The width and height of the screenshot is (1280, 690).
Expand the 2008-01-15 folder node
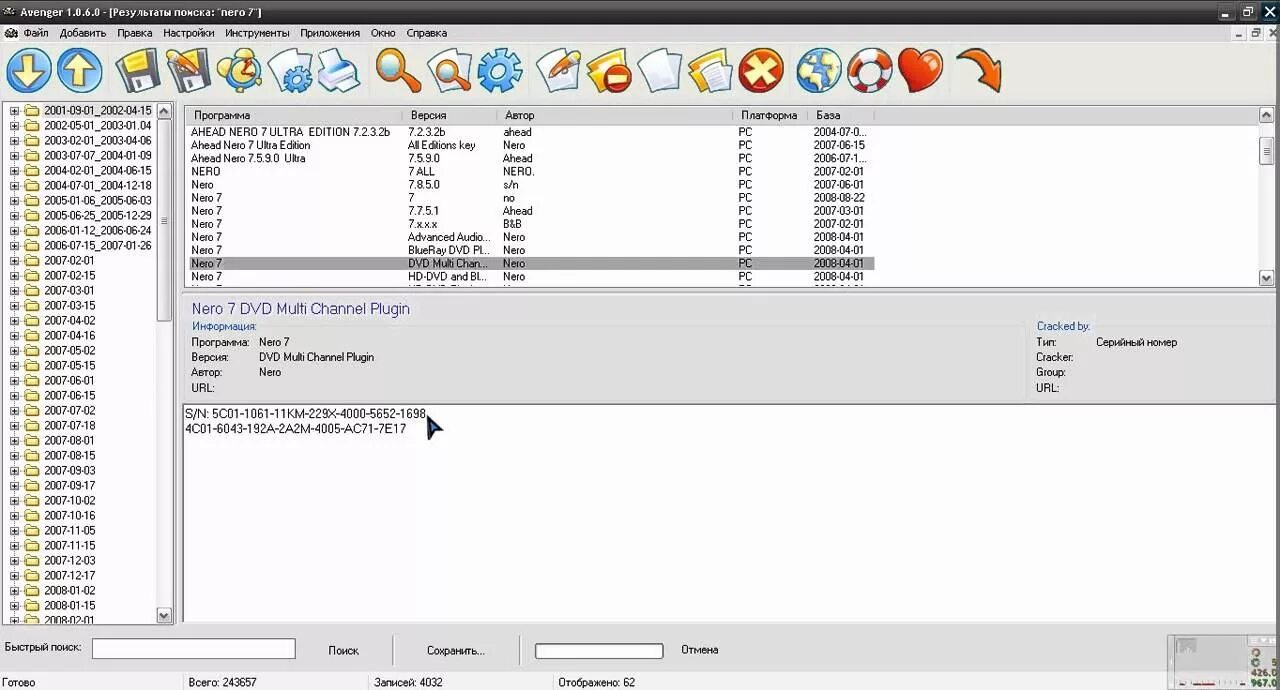[x=14, y=606]
